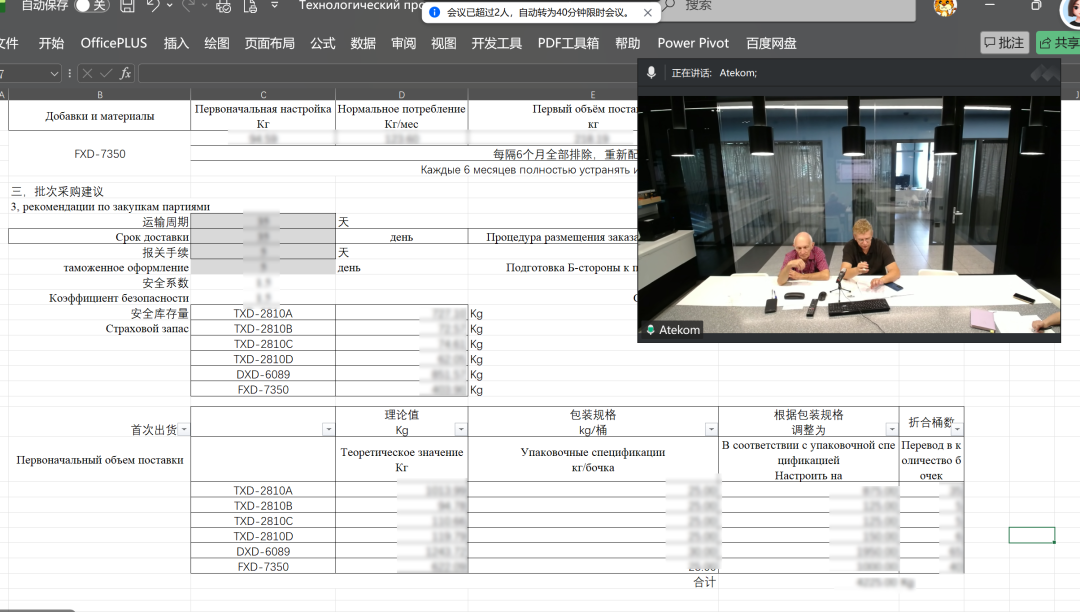Open the Redo history dropdown arrow
1080x612 pixels.
(205, 6)
